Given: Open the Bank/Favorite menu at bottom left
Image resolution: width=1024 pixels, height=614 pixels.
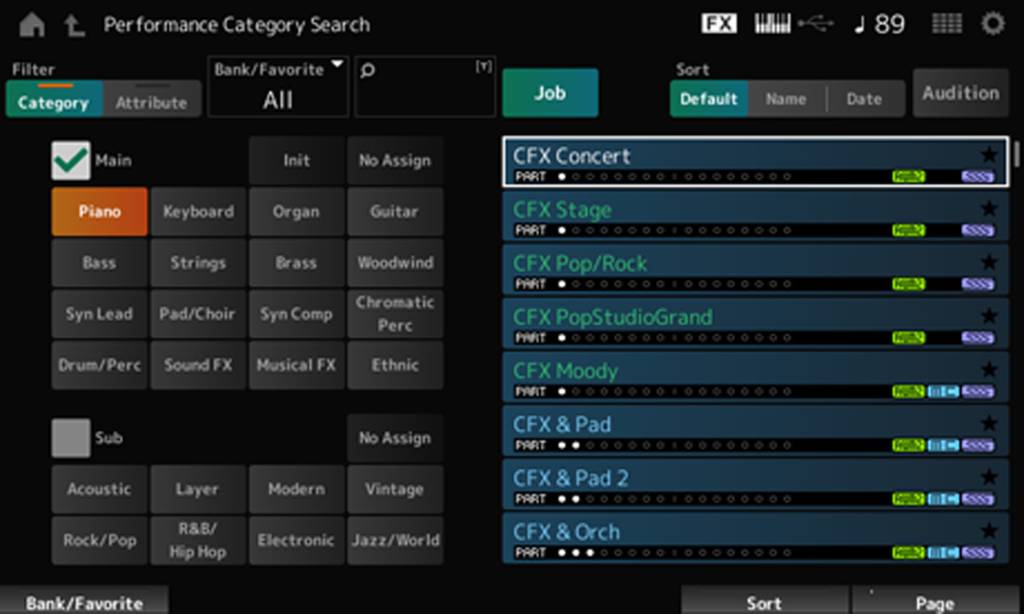Looking at the screenshot, I should pyautogui.click(x=83, y=602).
